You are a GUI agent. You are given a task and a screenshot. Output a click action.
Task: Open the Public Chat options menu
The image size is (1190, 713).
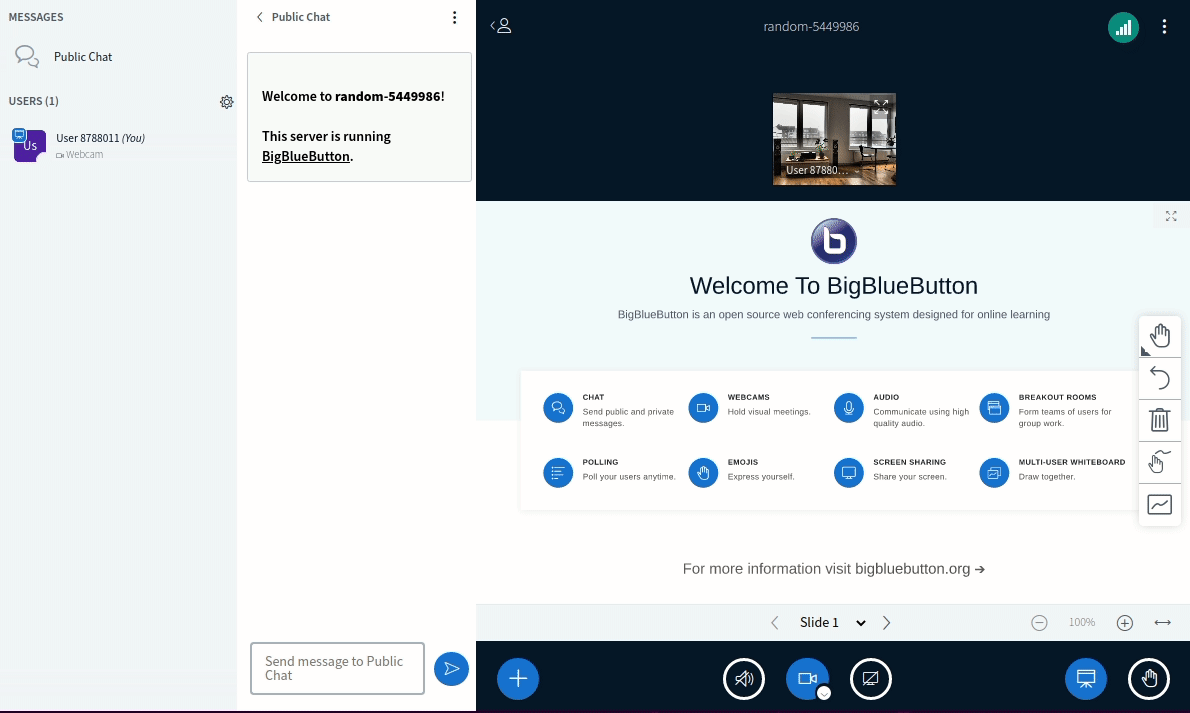(x=454, y=17)
